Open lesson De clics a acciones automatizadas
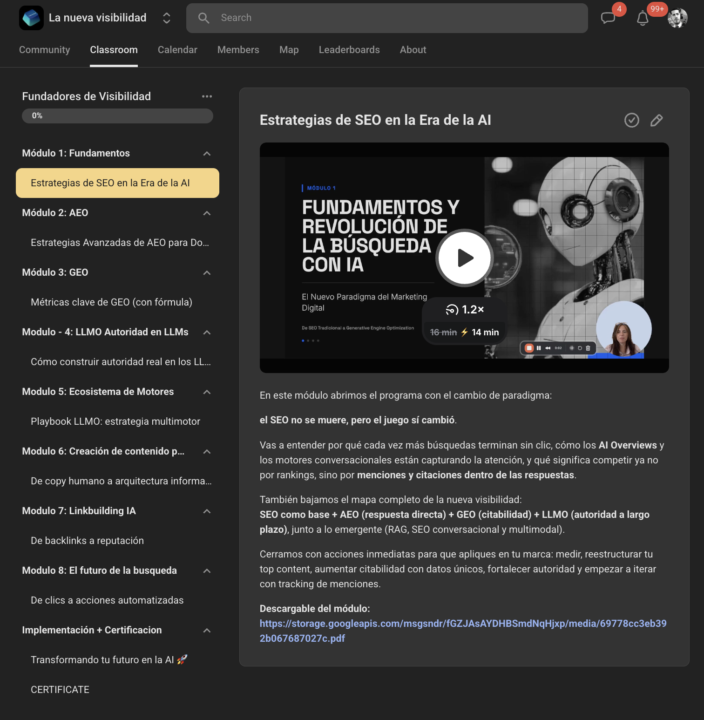The image size is (704, 720). pyautogui.click(x=107, y=600)
